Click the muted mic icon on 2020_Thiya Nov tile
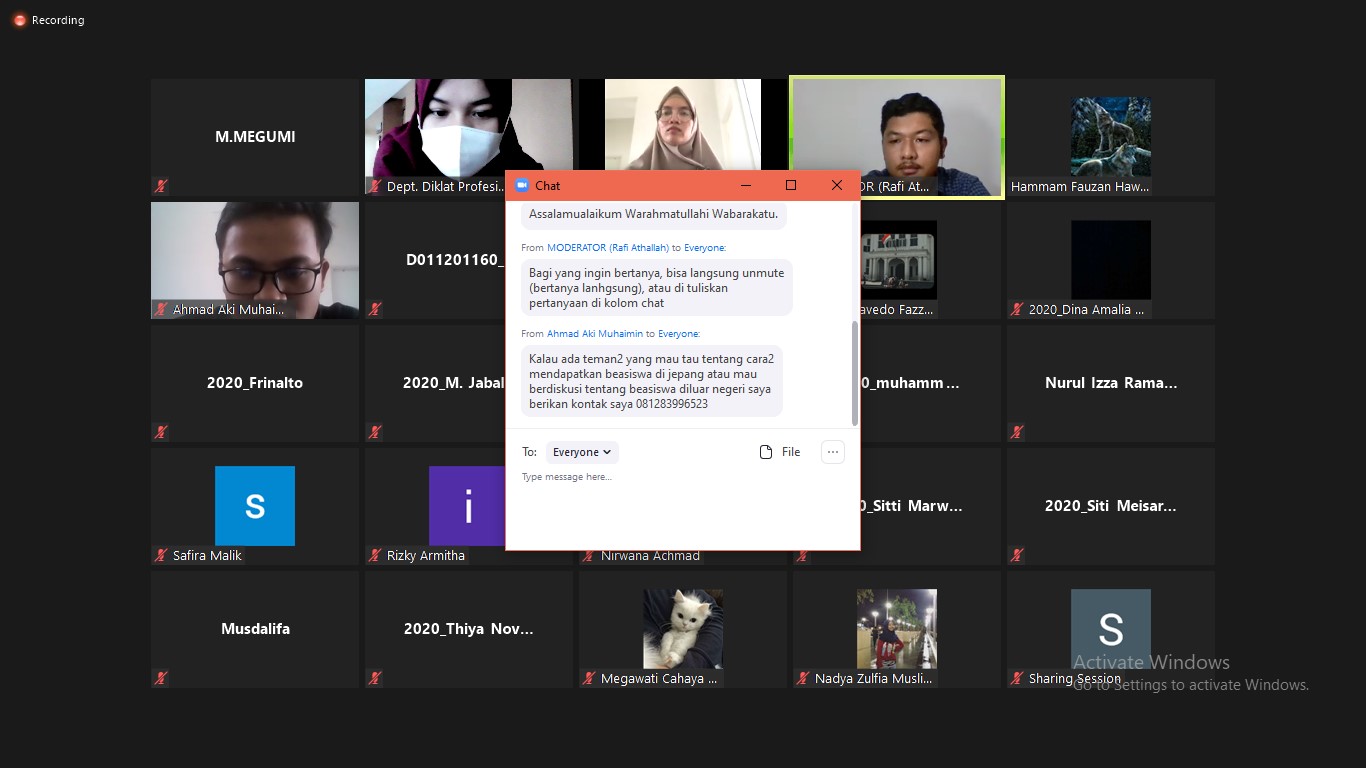 375,678
